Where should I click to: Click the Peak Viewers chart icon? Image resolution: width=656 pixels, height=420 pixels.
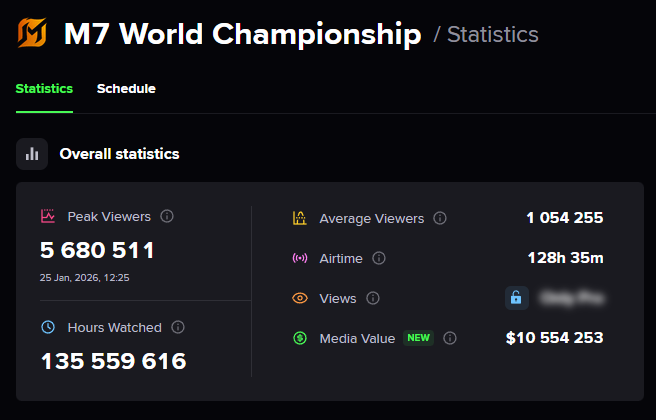click(48, 216)
